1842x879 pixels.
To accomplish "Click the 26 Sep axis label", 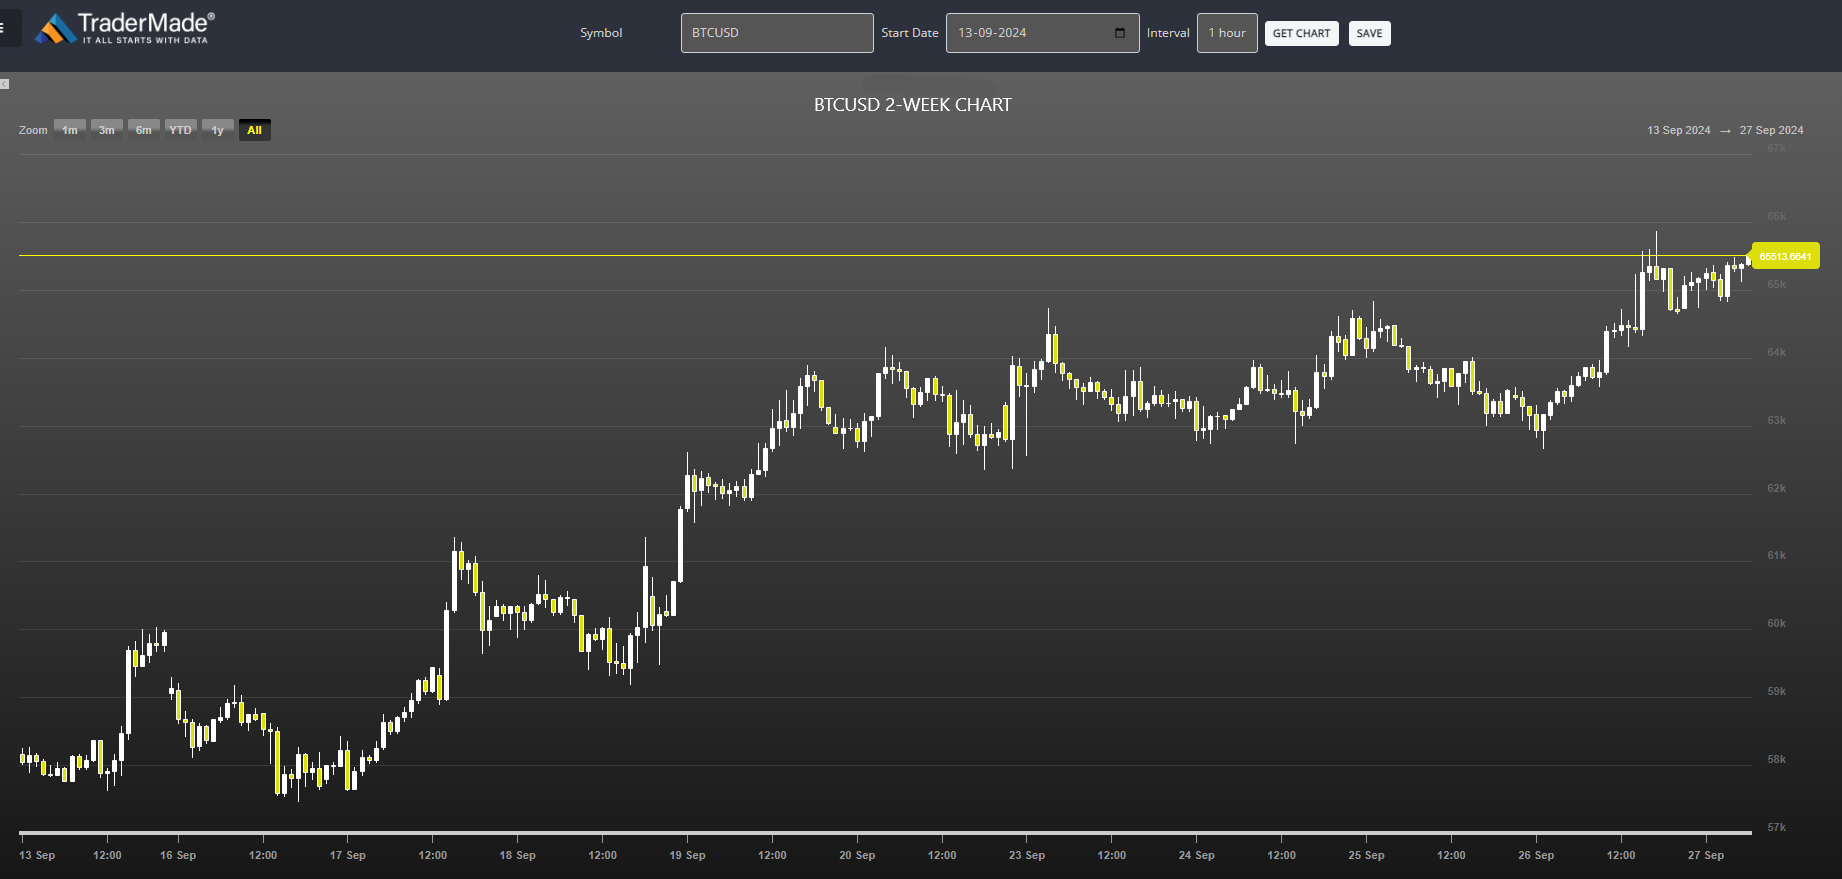I will point(1536,855).
